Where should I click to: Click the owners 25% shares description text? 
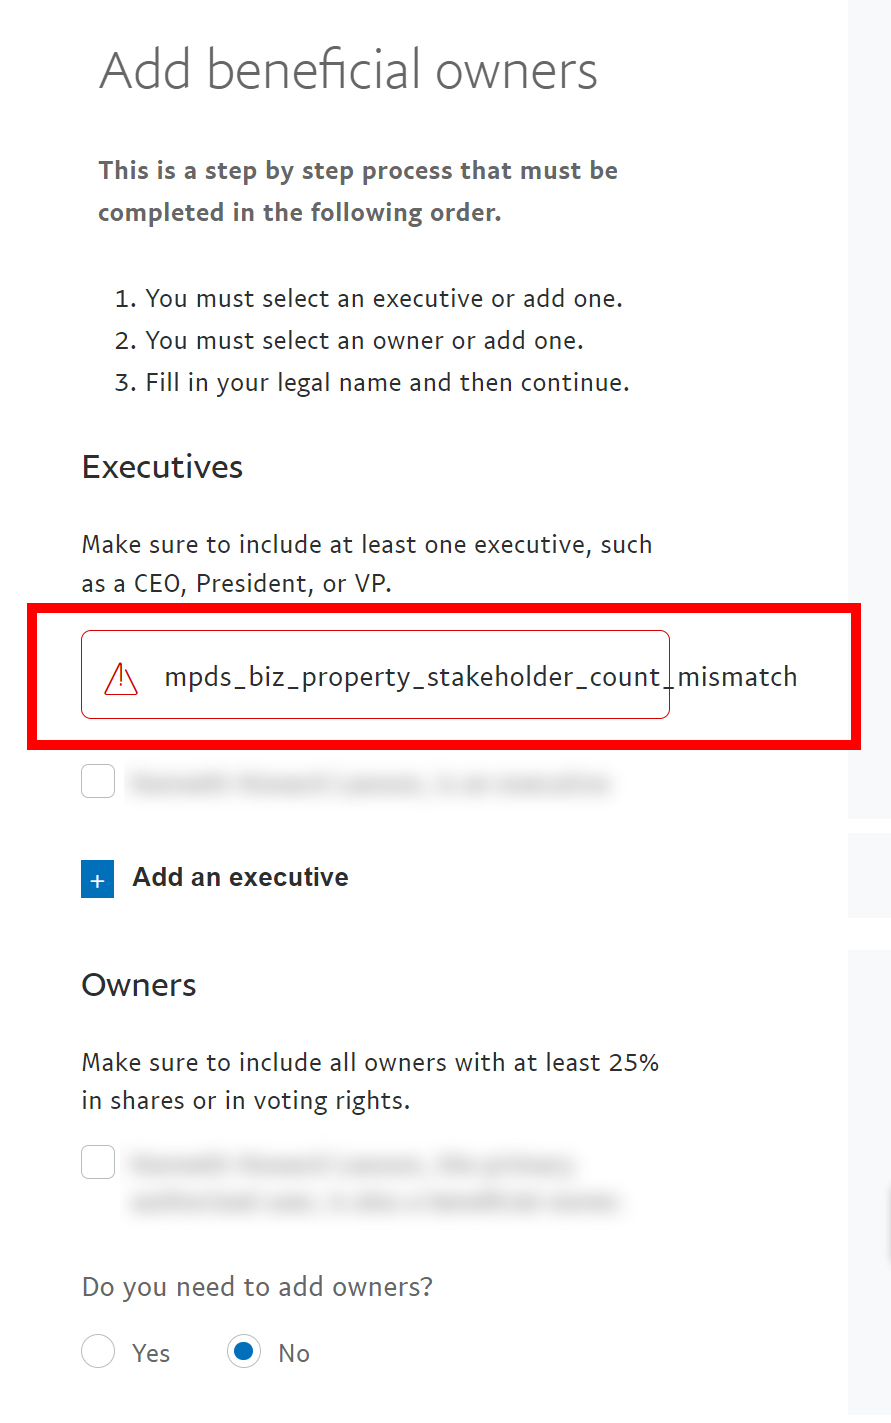click(x=370, y=1081)
